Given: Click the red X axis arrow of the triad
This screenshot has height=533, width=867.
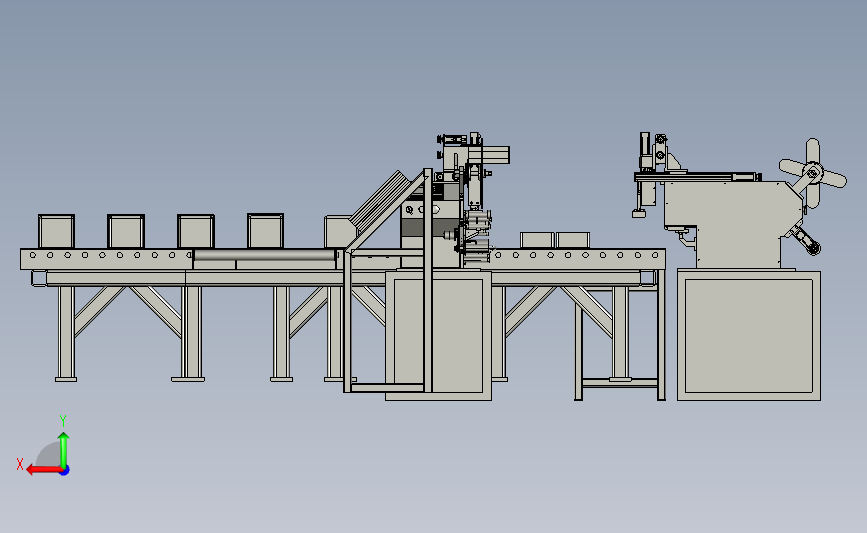Looking at the screenshot, I should pos(44,470).
